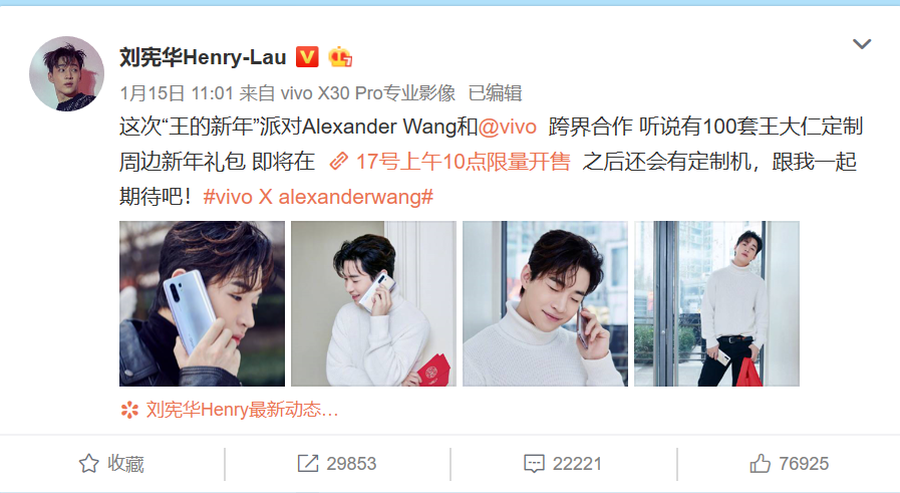Open the vivo X30 Pro专业影像 source link
The width and height of the screenshot is (900, 493).
pyautogui.click(x=367, y=93)
